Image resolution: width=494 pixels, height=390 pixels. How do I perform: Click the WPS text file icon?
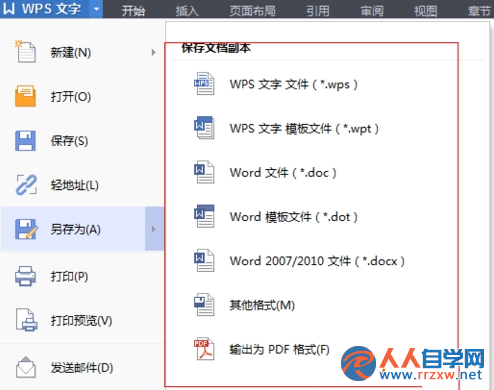(204, 84)
